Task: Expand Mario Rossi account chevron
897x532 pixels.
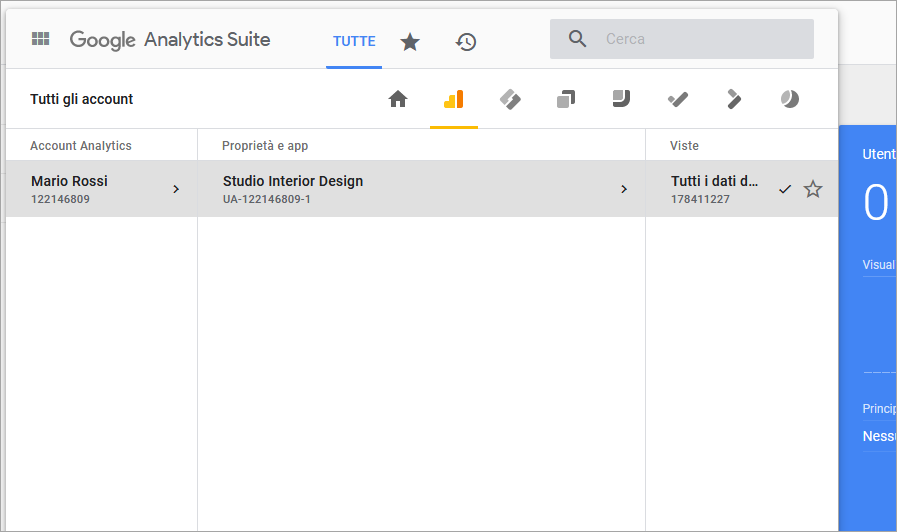Action: coord(176,189)
